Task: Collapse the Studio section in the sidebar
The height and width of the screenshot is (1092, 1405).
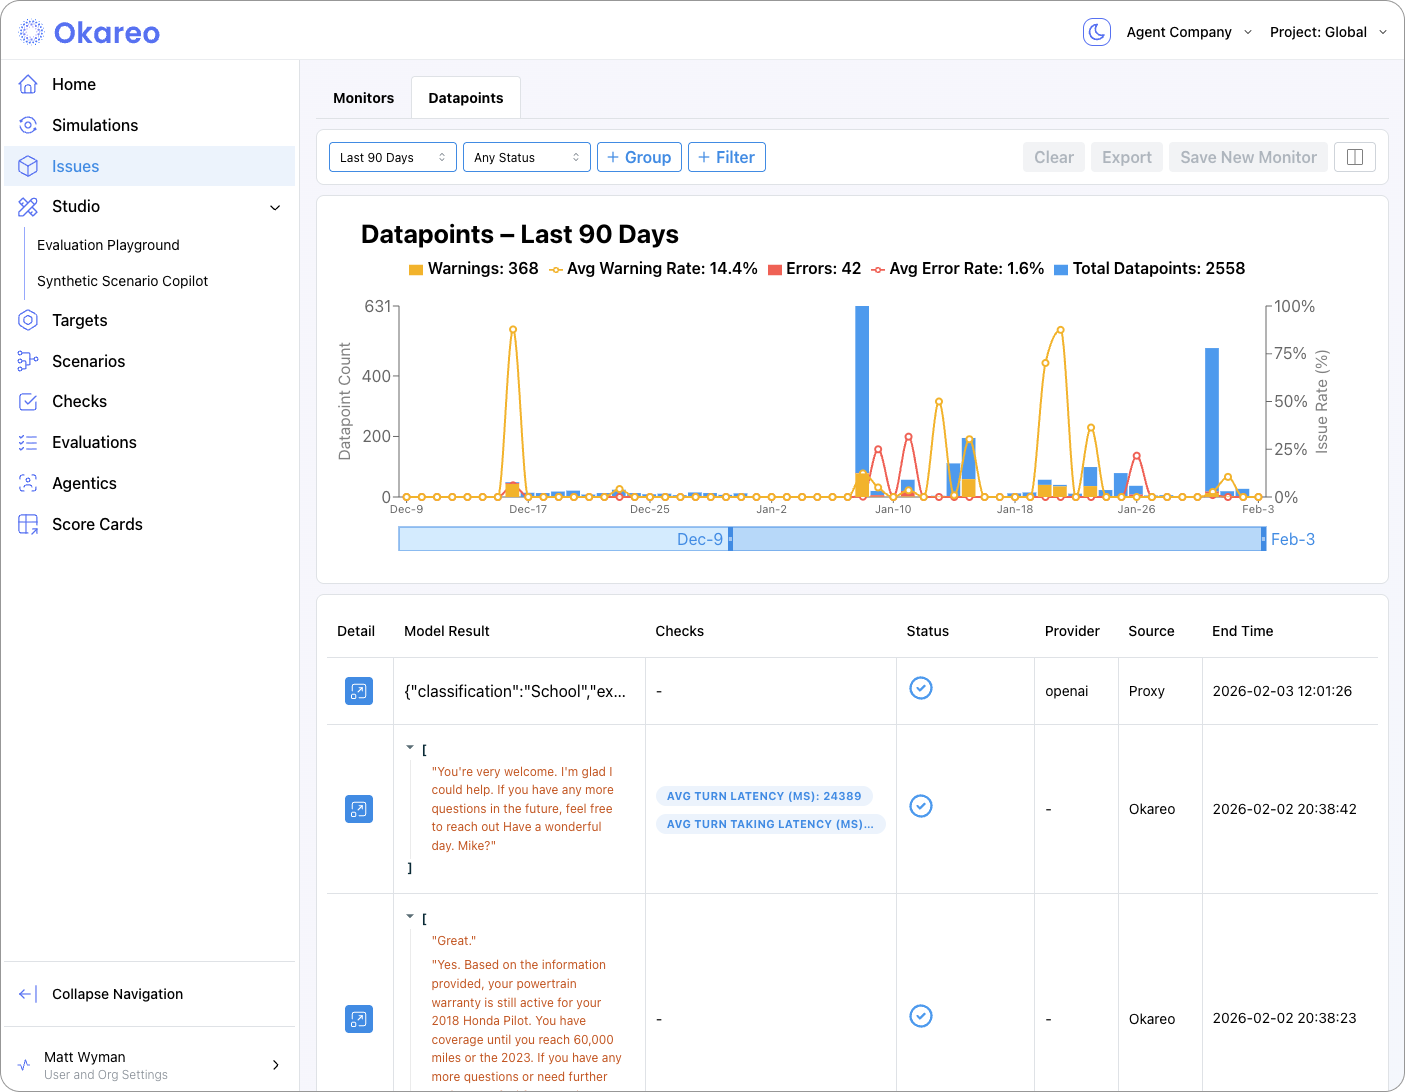Action: click(275, 207)
